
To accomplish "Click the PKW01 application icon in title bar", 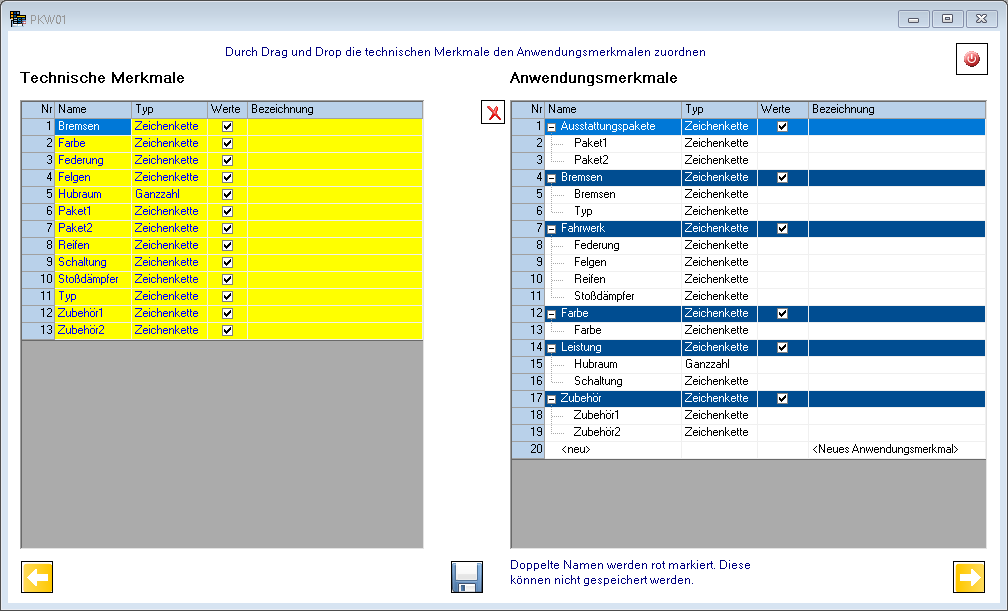I will pyautogui.click(x=17, y=19).
